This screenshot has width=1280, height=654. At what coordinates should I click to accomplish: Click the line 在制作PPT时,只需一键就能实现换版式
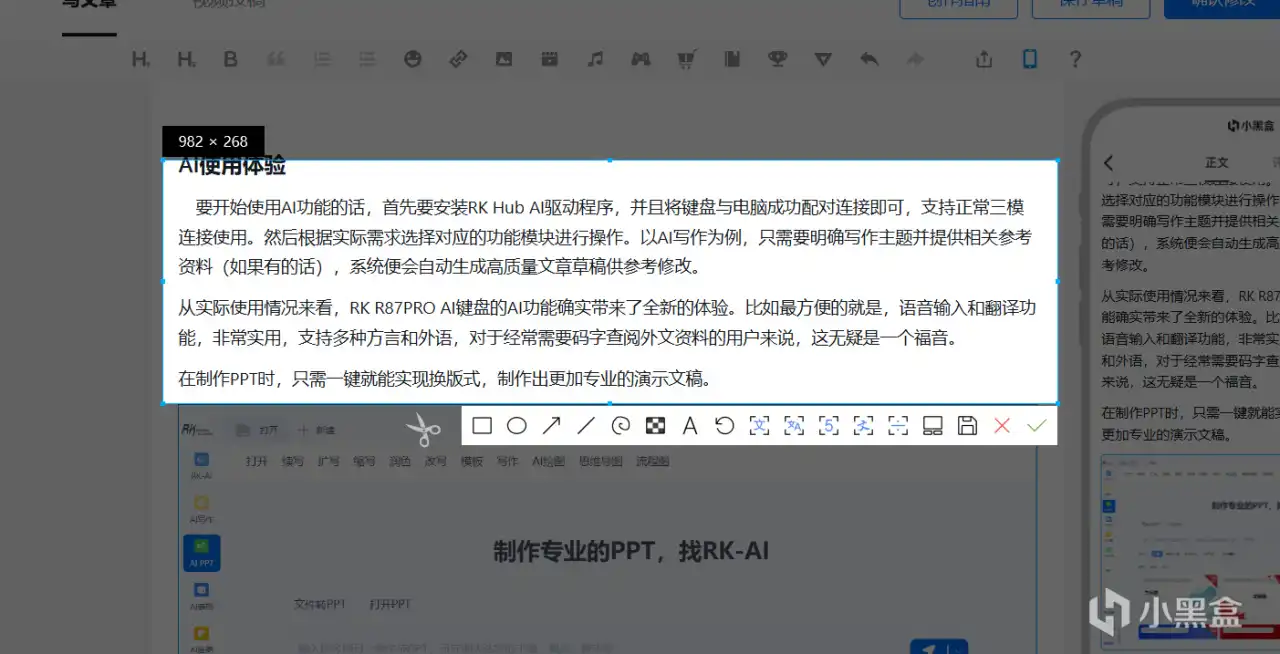[x=446, y=379]
